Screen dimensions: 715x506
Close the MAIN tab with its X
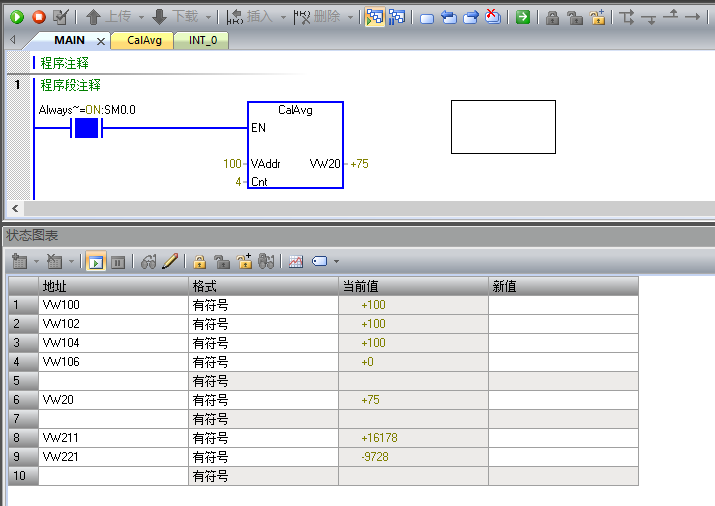pyautogui.click(x=100, y=41)
